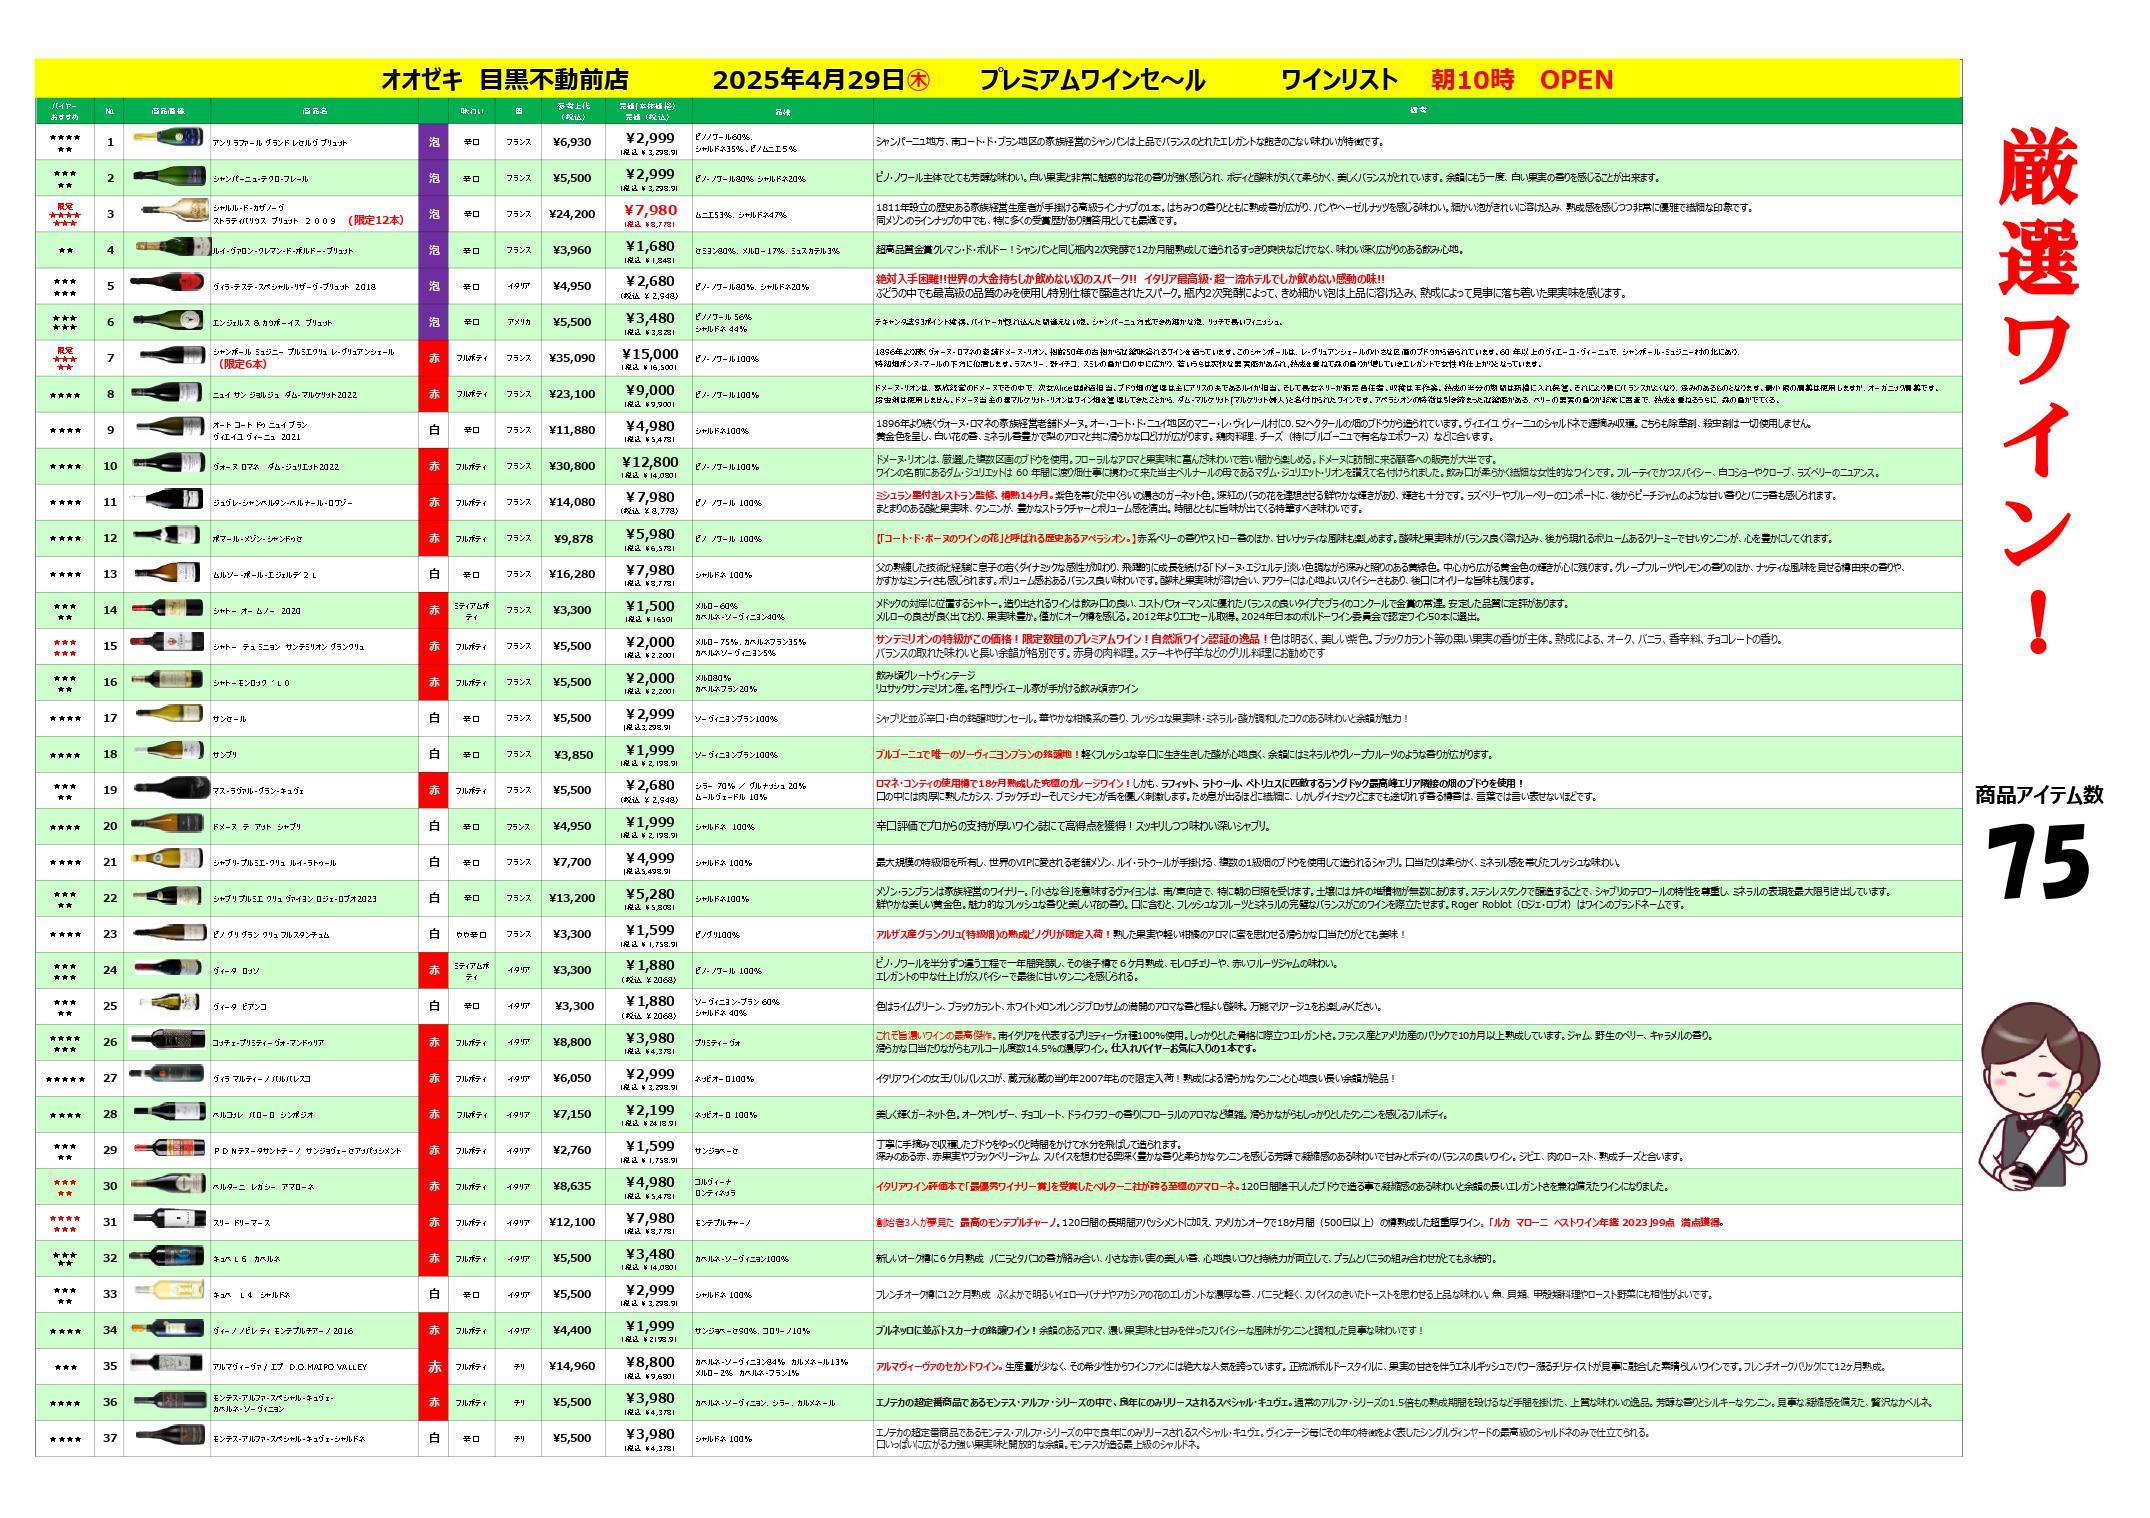Click the wine name containing D.O.MAIPO VALLEY
This screenshot has height=1518, width=2150.
pyautogui.click(x=289, y=1367)
